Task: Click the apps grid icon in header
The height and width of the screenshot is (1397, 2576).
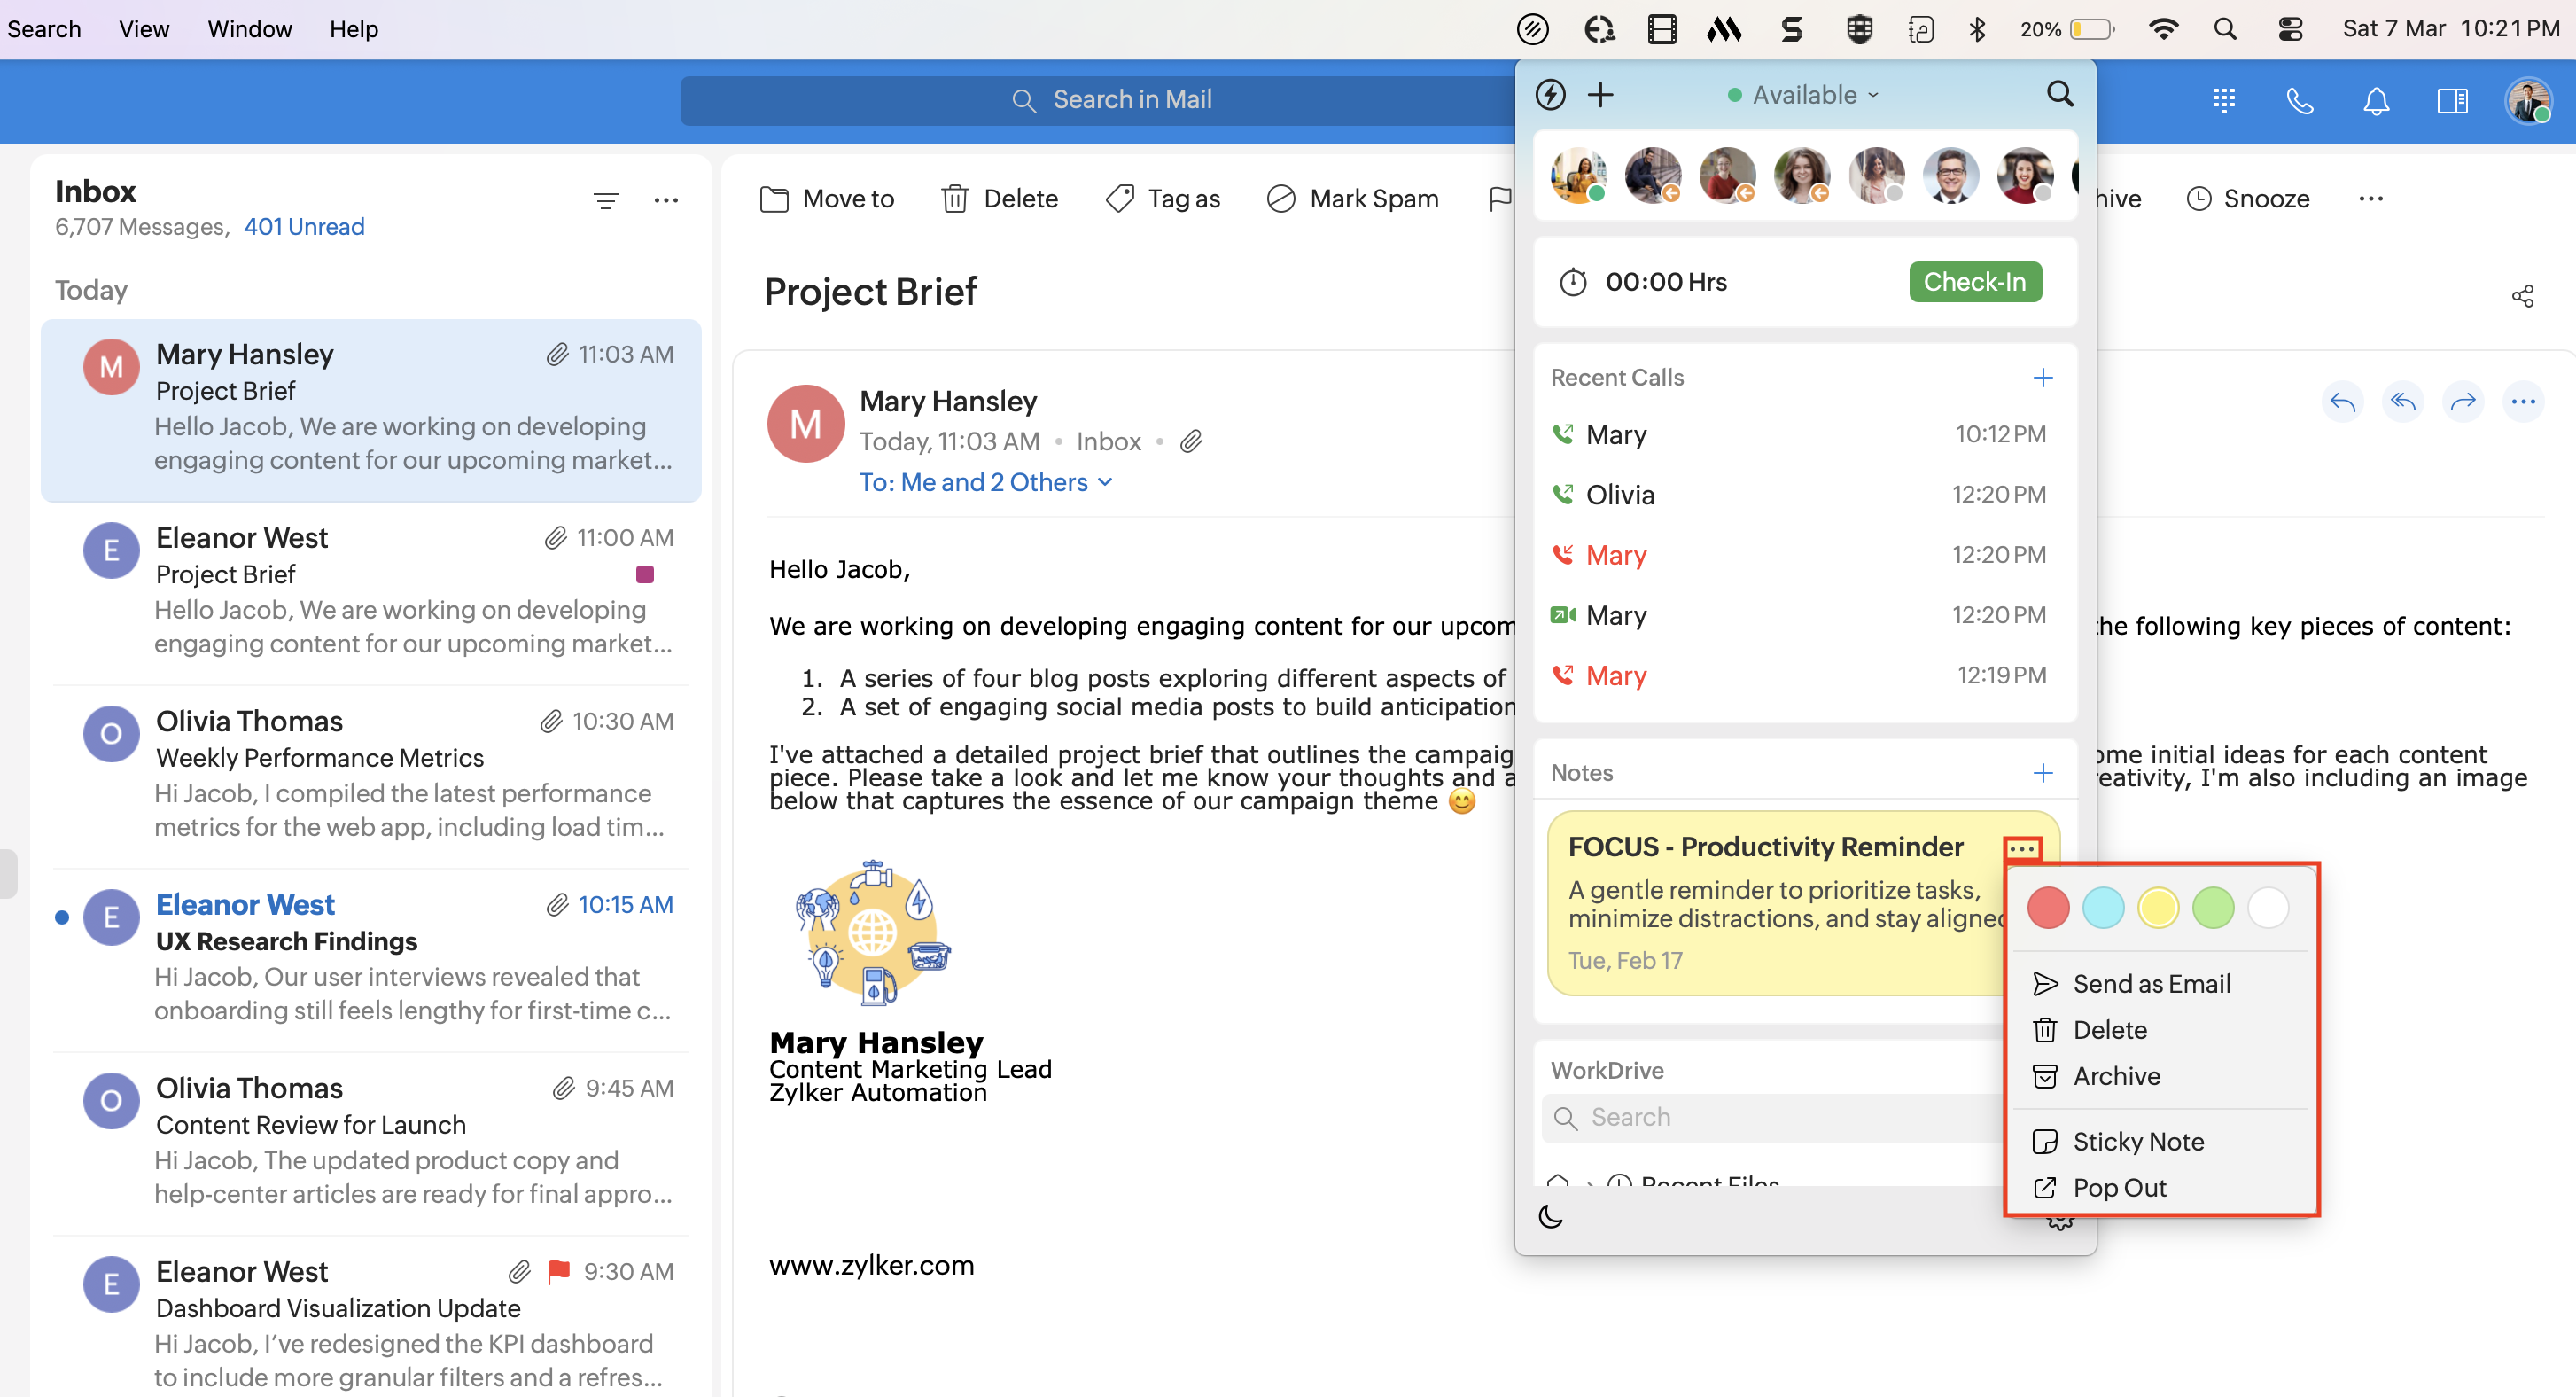Action: point(2223,100)
